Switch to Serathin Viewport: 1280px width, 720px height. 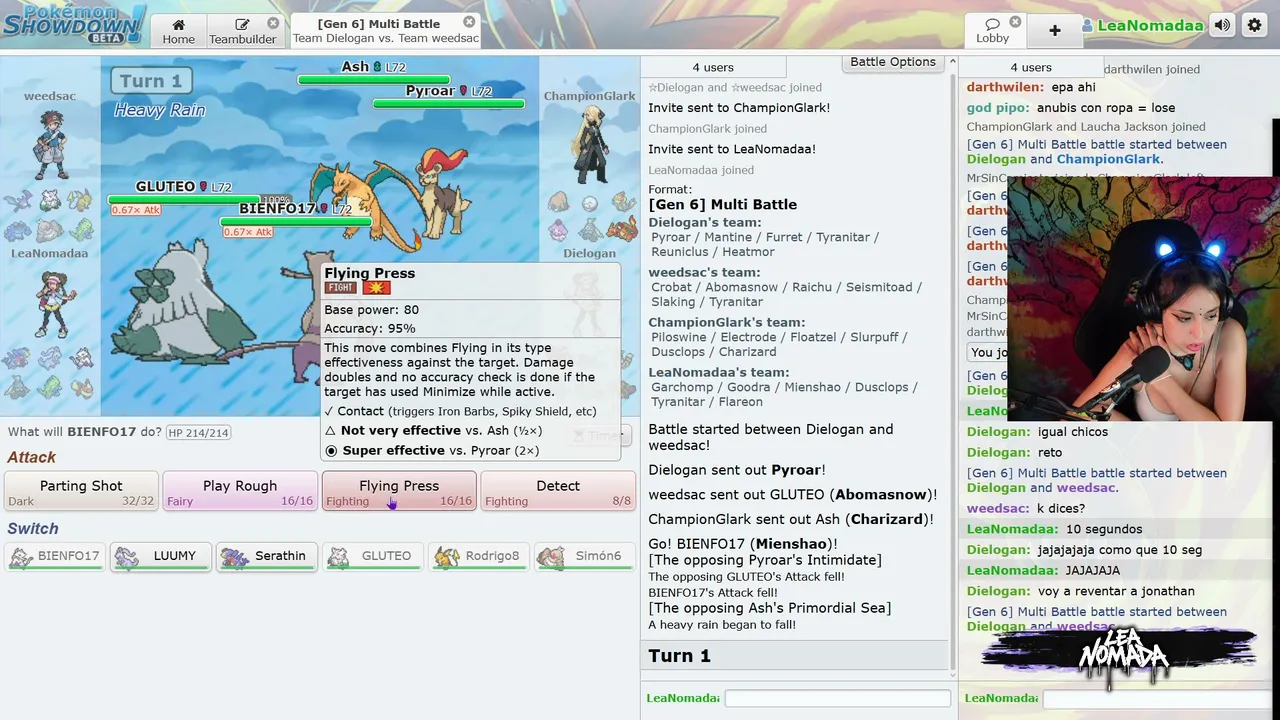[268, 556]
